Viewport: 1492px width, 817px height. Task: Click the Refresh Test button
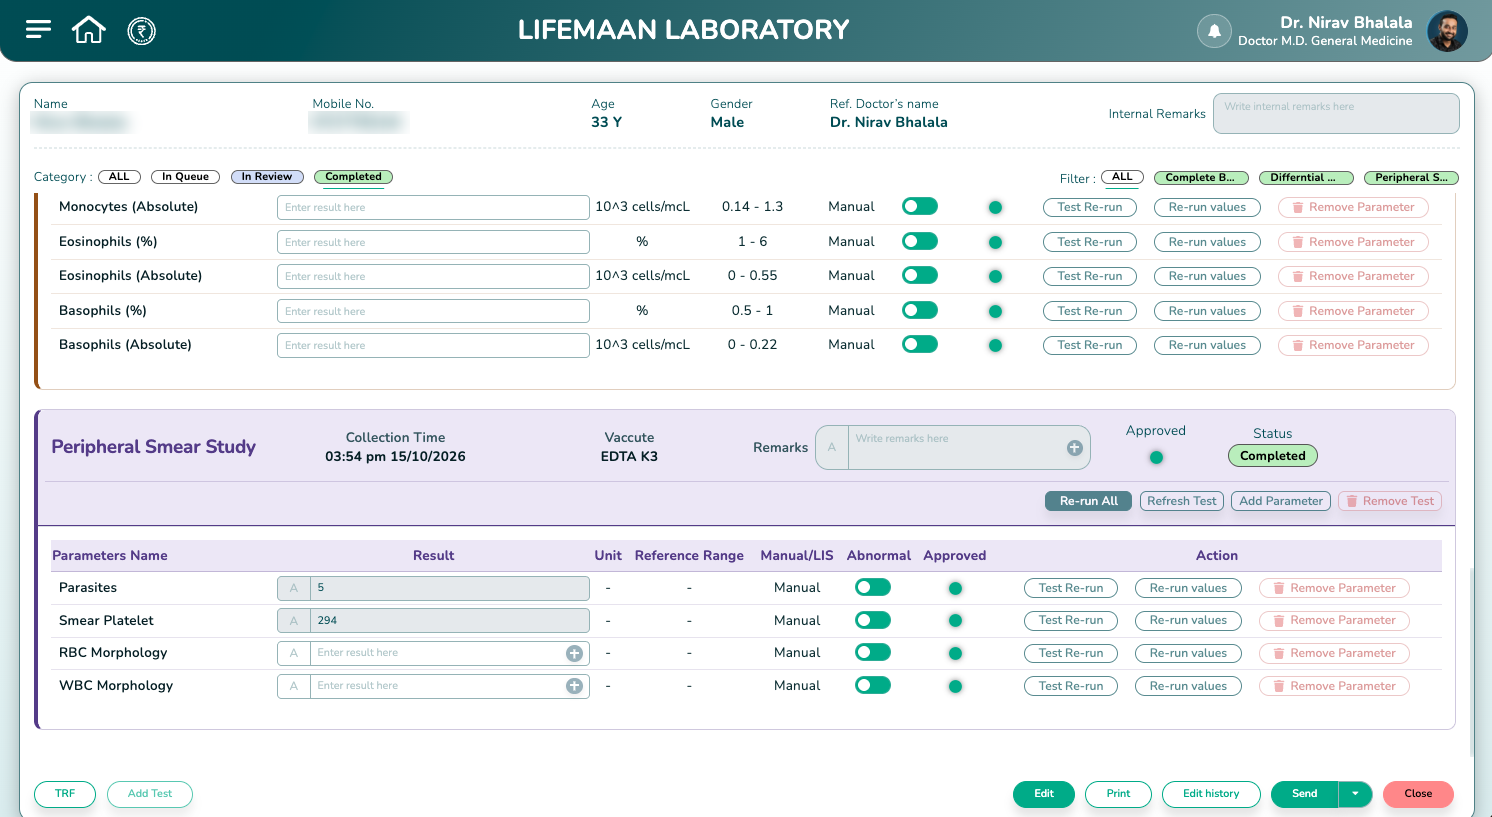tap(1182, 501)
